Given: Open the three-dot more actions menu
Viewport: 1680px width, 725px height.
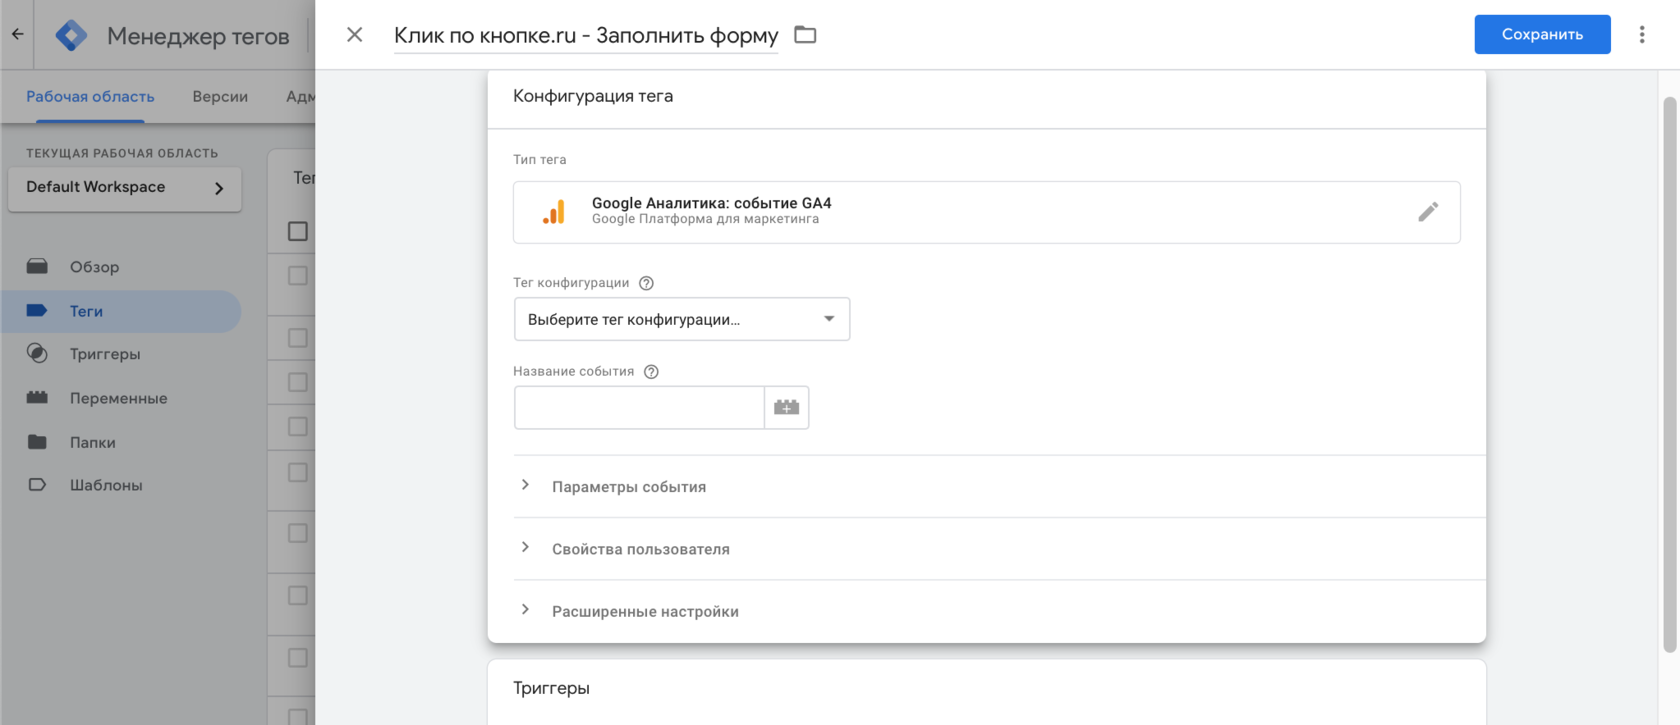Looking at the screenshot, I should click(1641, 35).
